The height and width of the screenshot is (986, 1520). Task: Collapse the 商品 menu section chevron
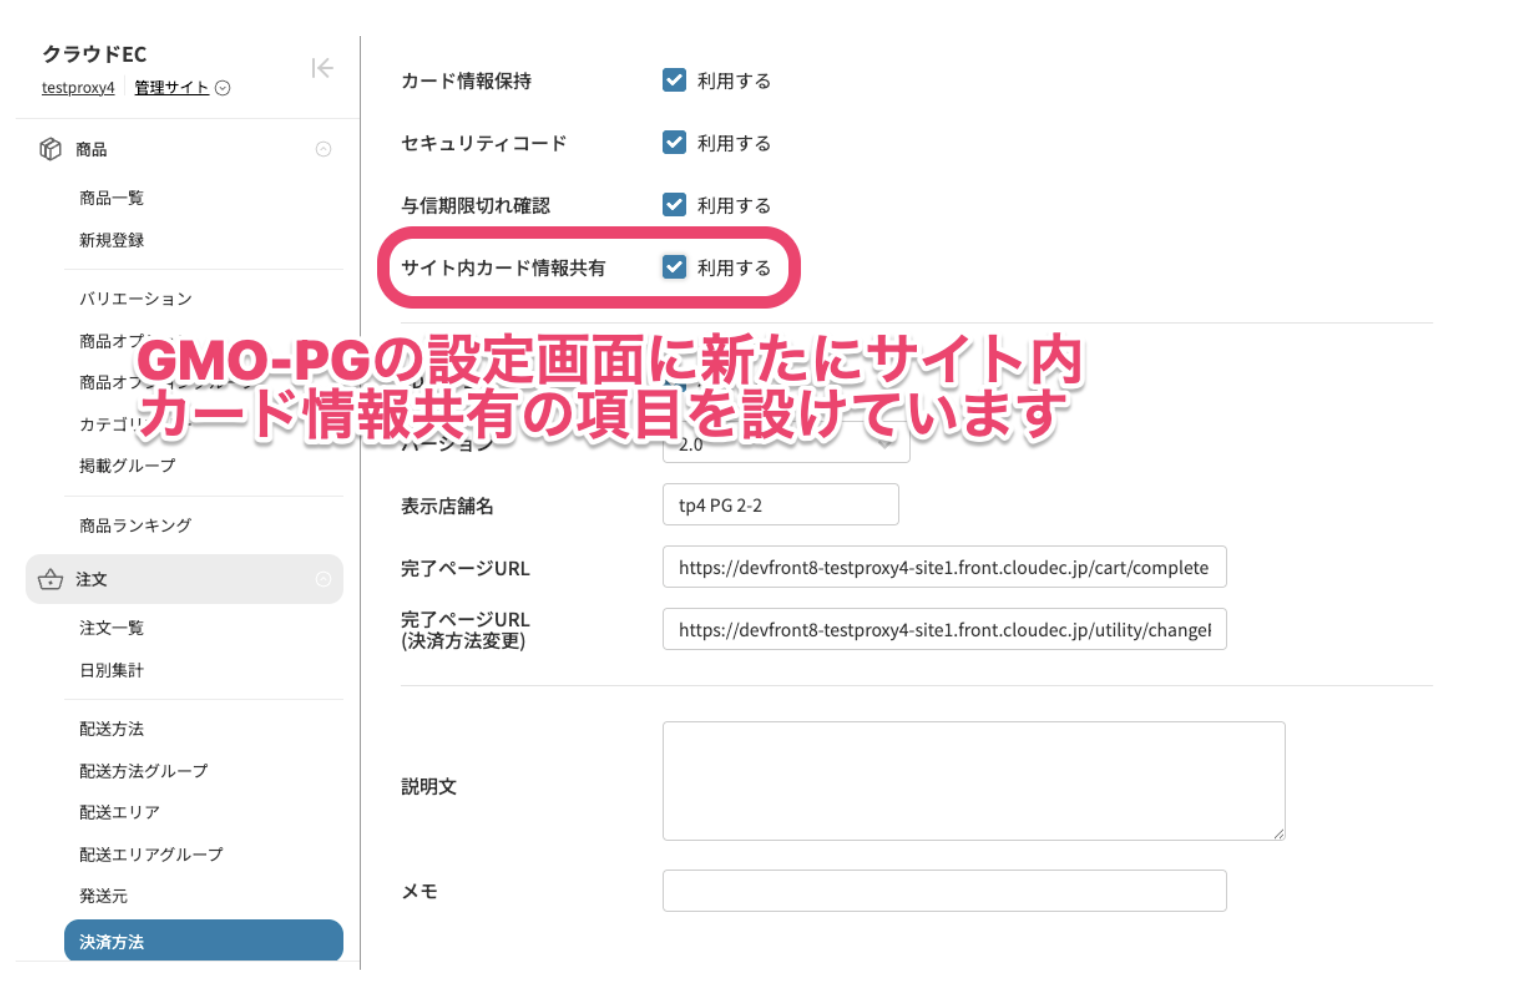point(323,149)
